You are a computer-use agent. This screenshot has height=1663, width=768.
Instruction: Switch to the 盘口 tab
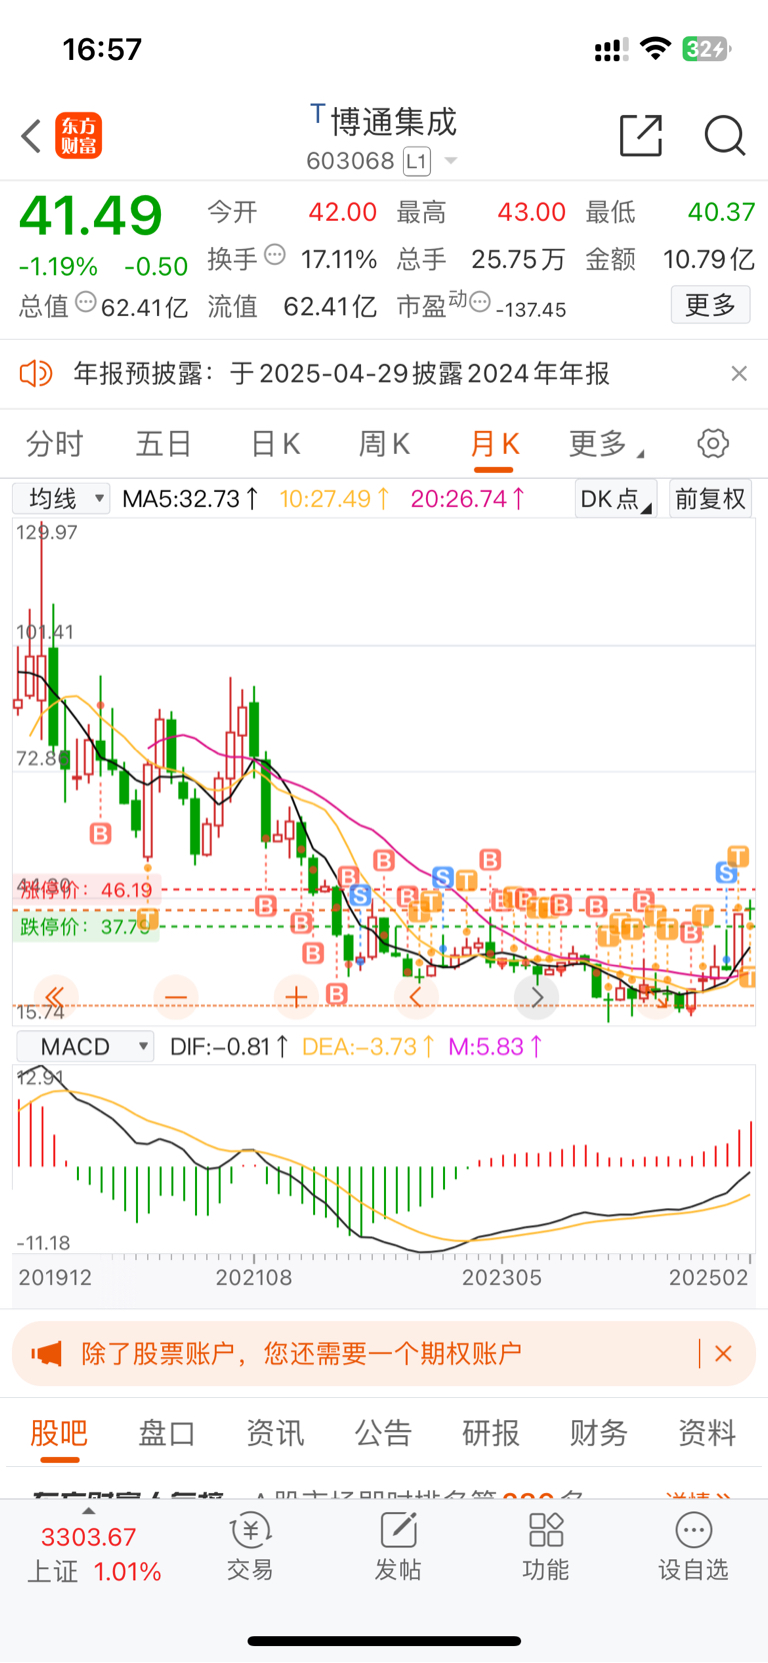(x=166, y=1432)
